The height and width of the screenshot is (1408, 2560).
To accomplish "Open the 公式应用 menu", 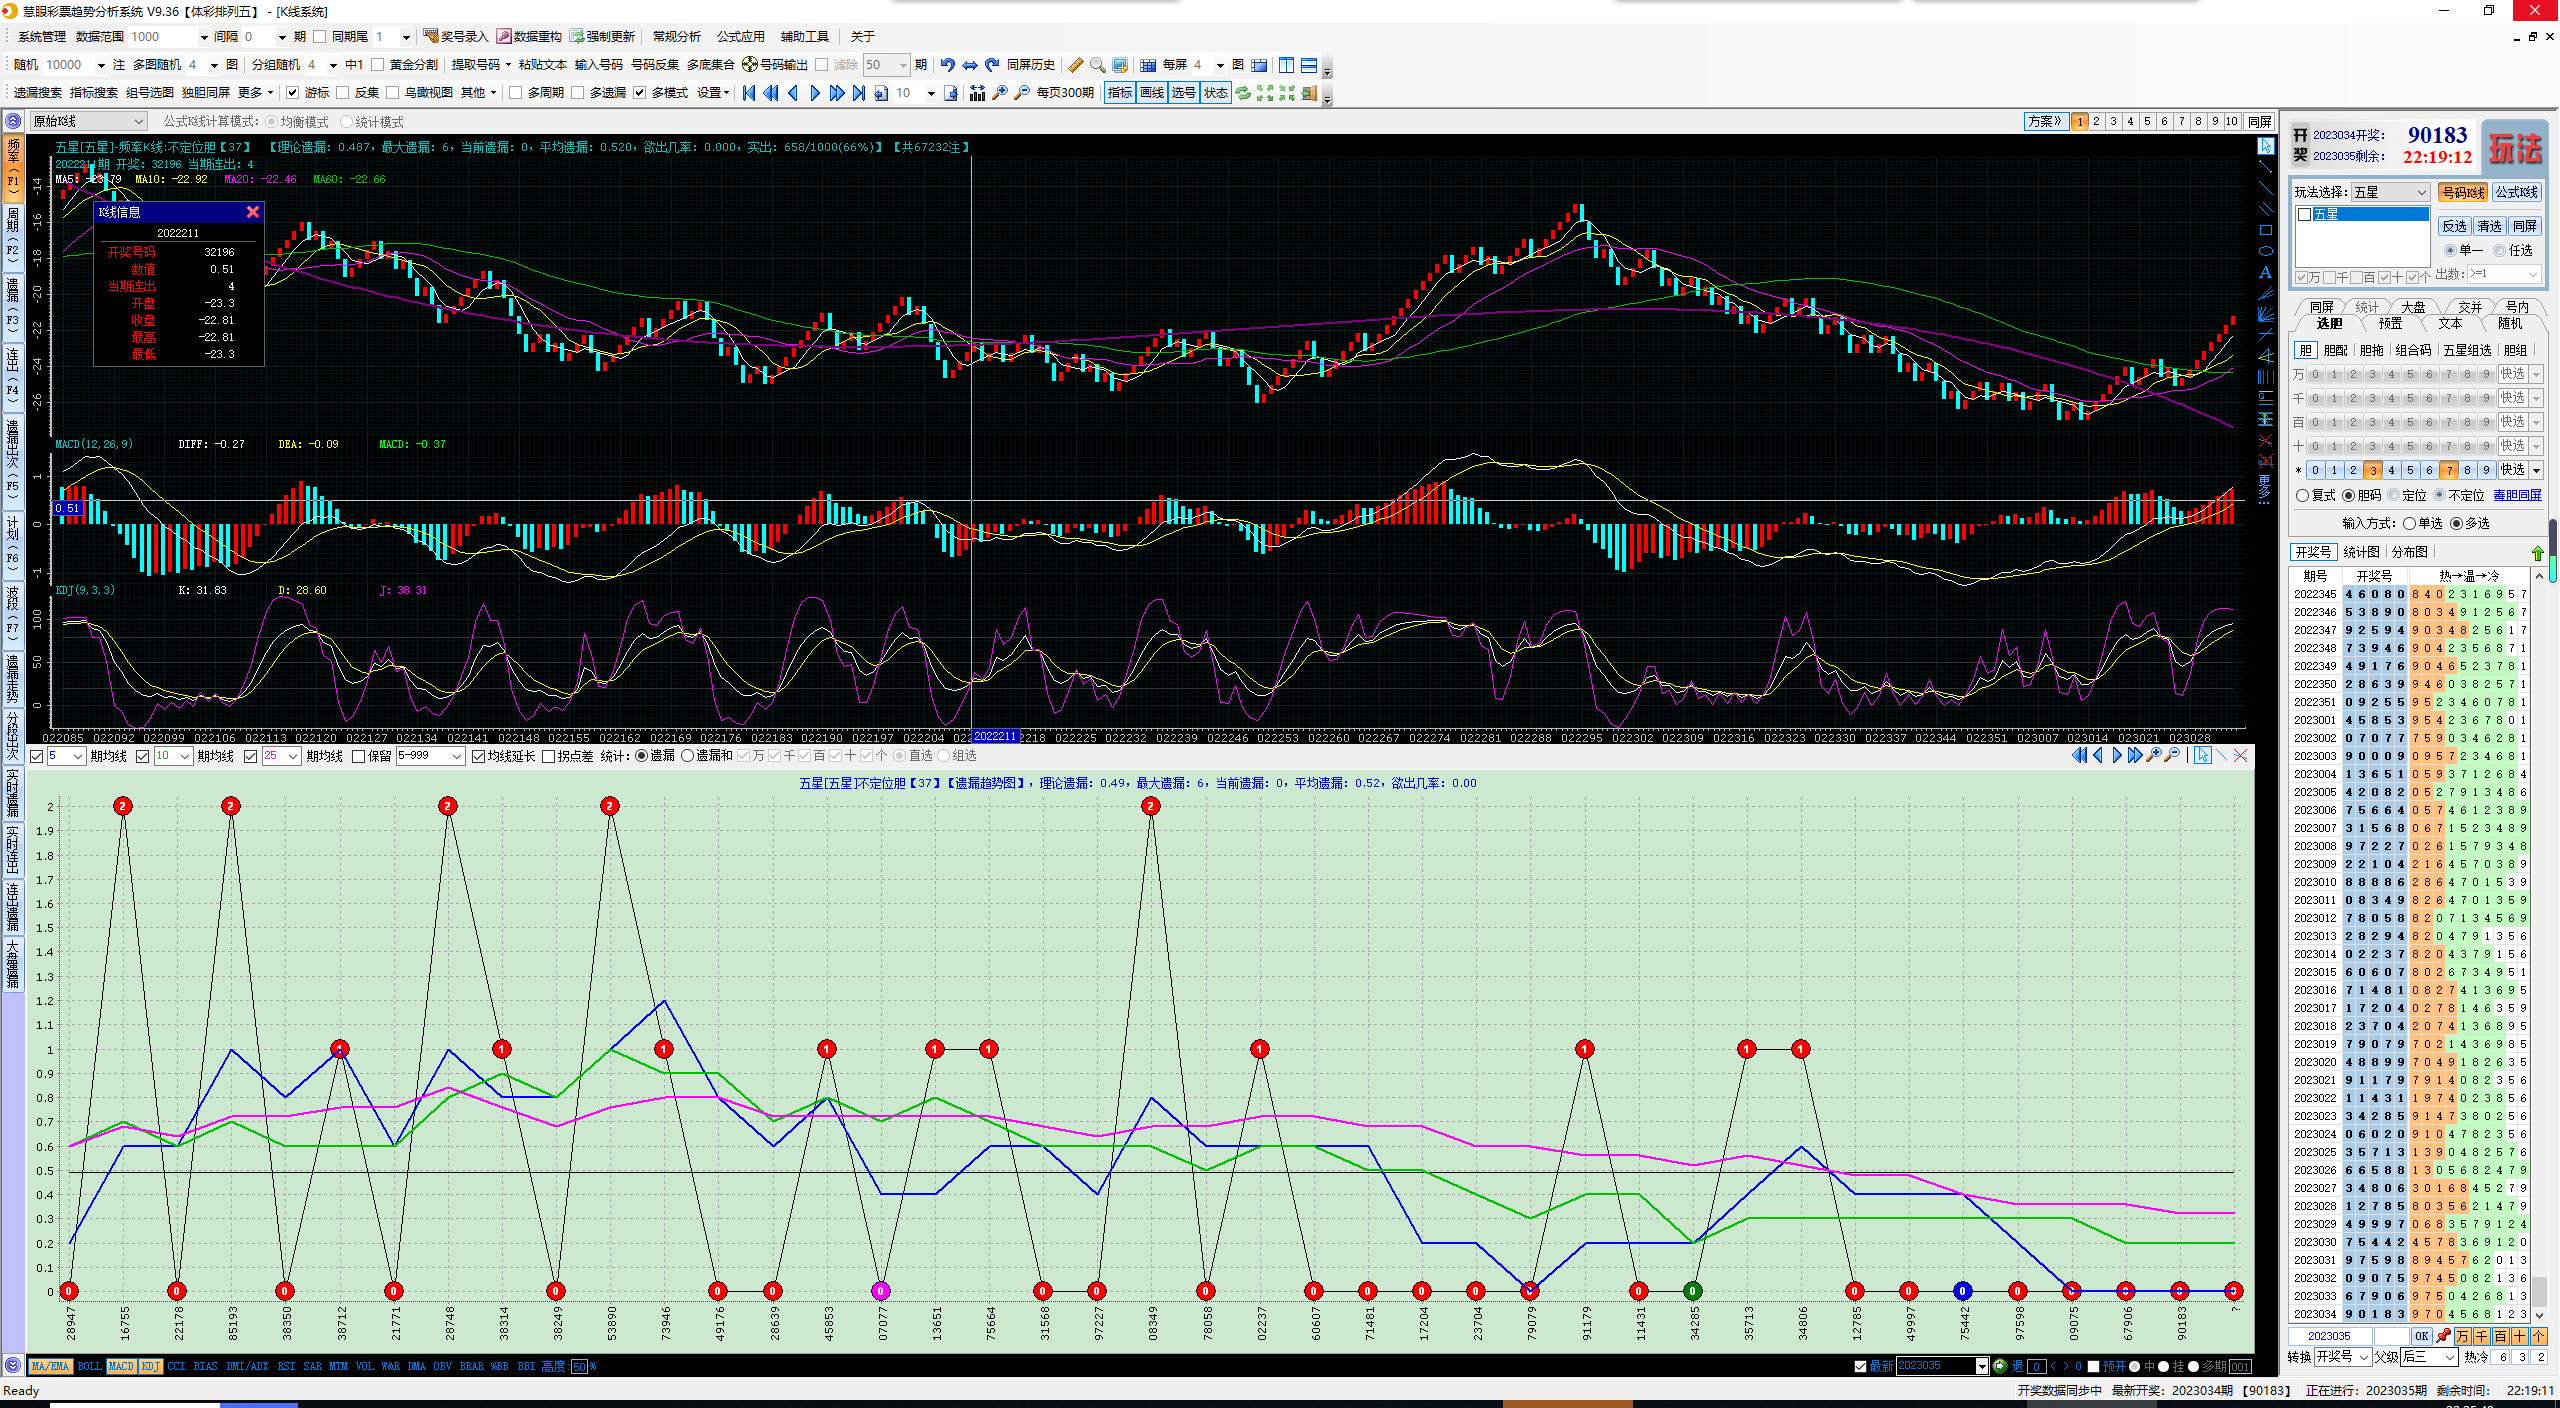I will pos(740,36).
